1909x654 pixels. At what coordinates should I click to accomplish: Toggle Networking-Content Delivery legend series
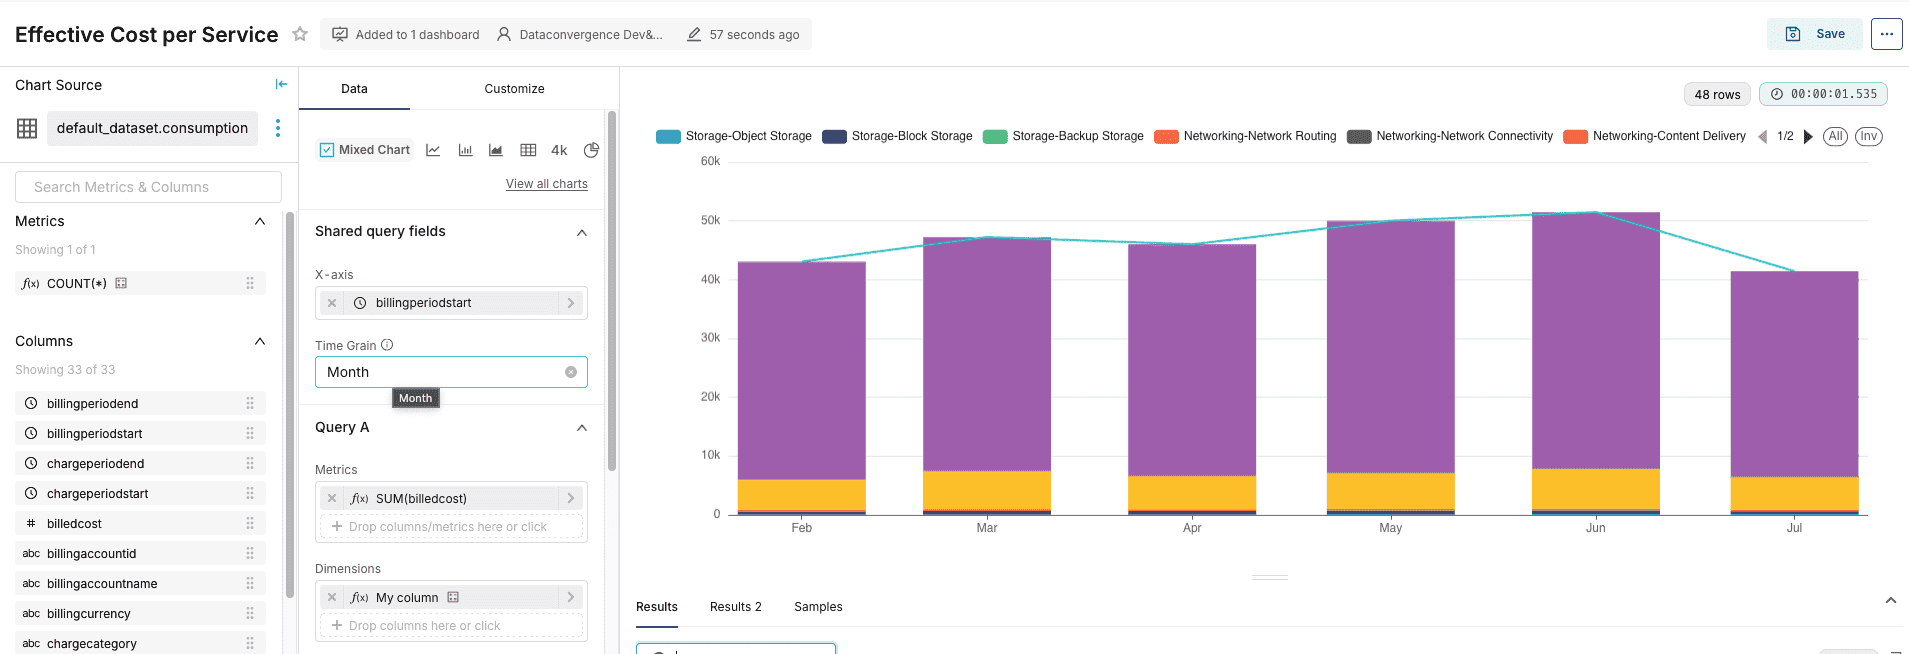click(1654, 137)
